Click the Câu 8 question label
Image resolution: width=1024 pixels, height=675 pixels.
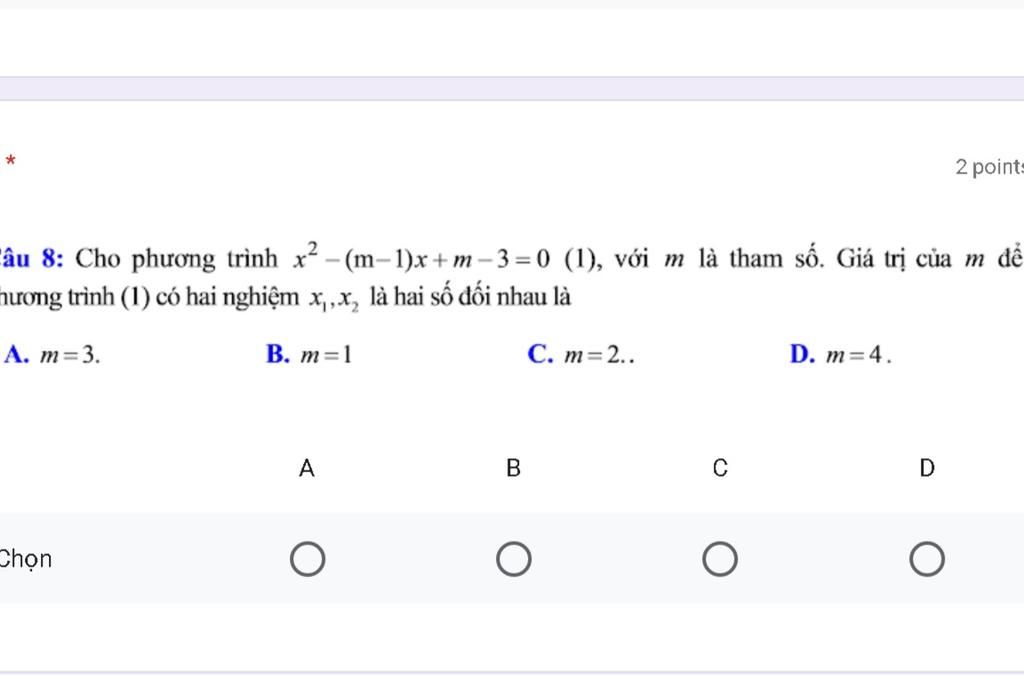click(x=31, y=259)
